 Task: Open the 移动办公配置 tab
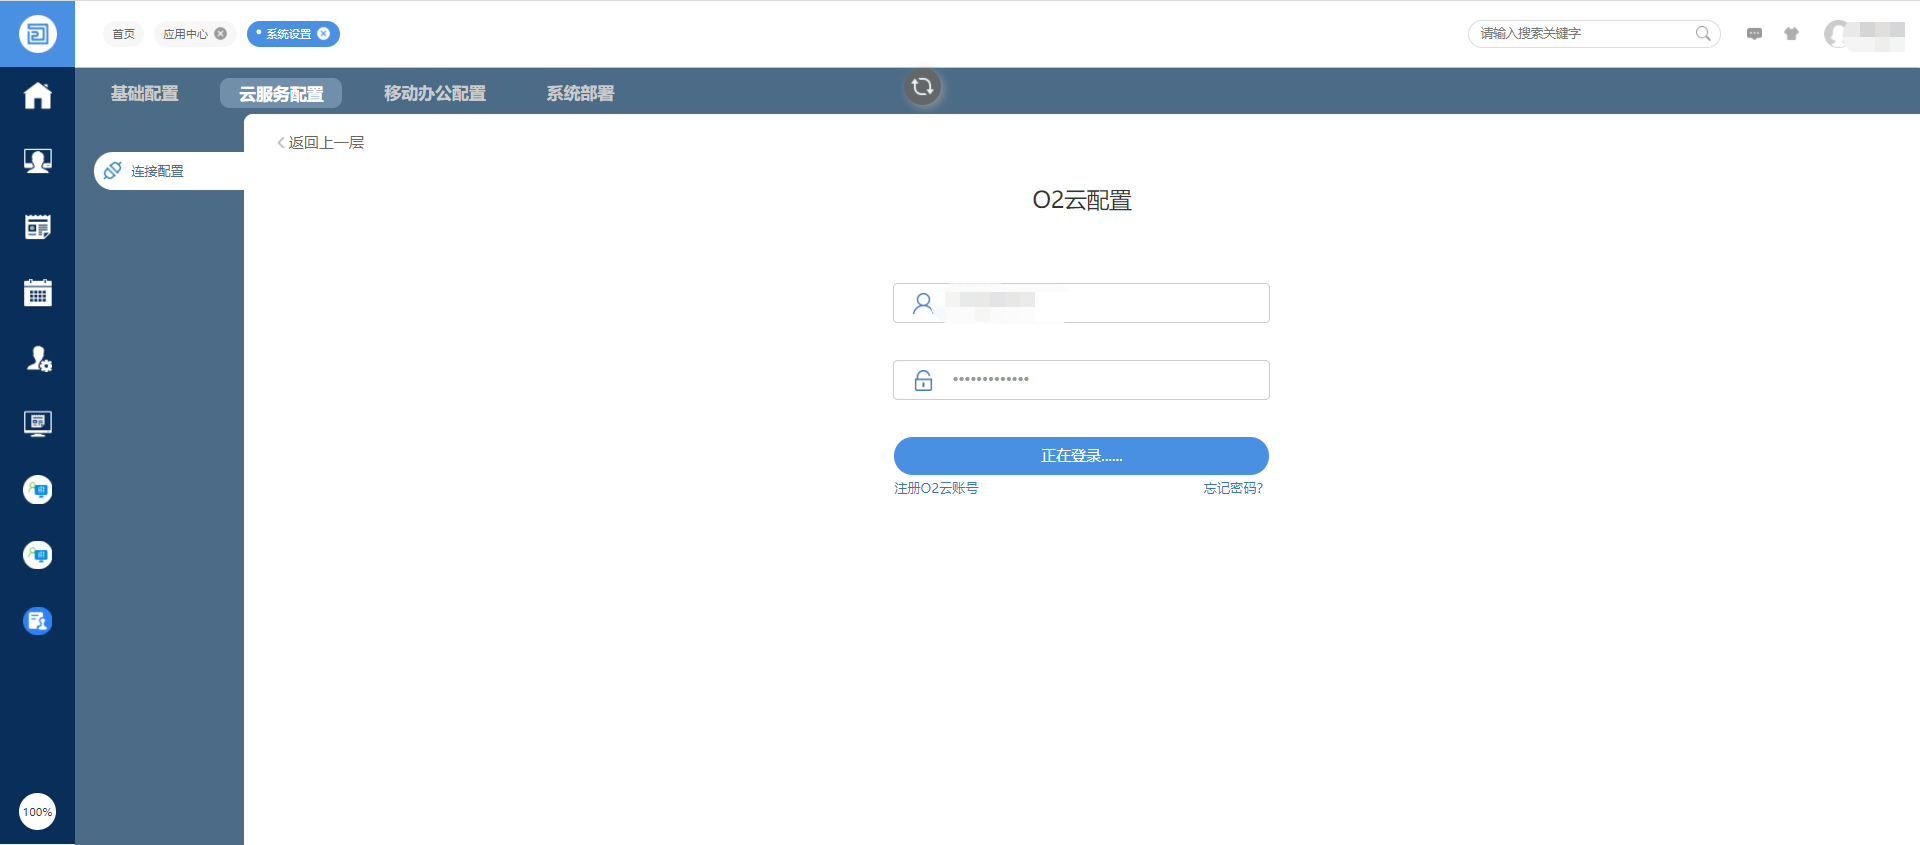click(x=435, y=93)
